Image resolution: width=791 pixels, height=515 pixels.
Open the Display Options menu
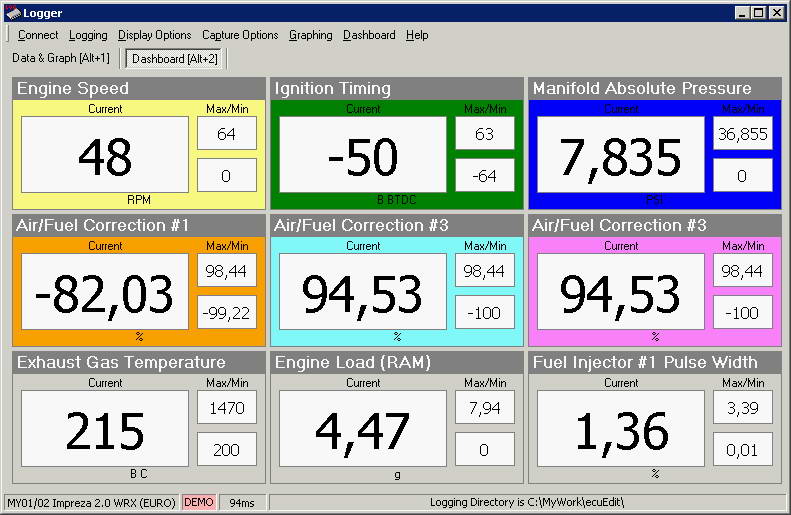click(x=155, y=35)
